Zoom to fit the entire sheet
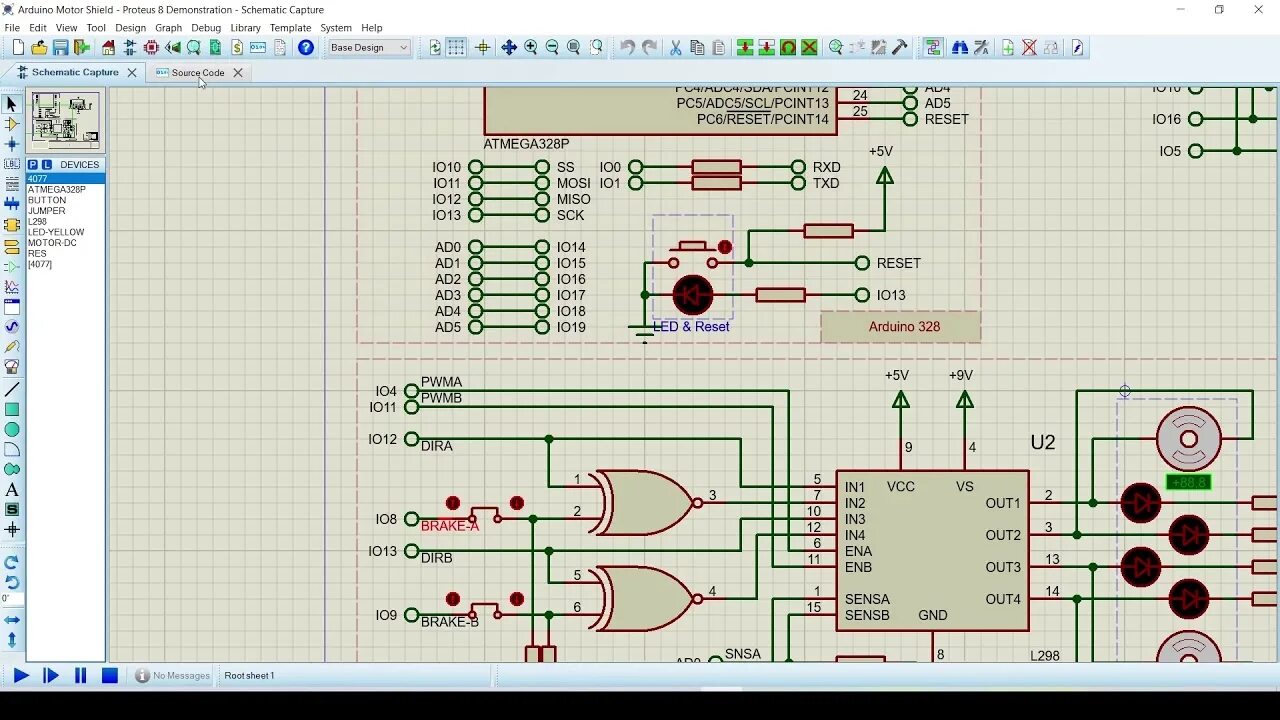1280x720 pixels. tap(574, 48)
